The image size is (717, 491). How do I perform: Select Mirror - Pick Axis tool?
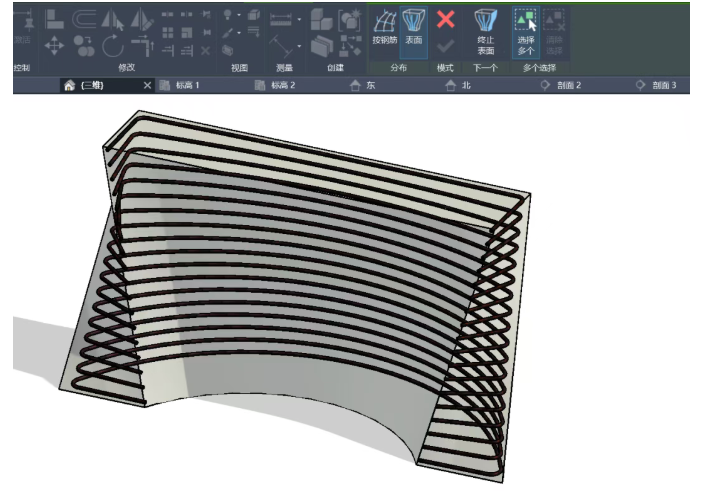pyautogui.click(x=112, y=20)
